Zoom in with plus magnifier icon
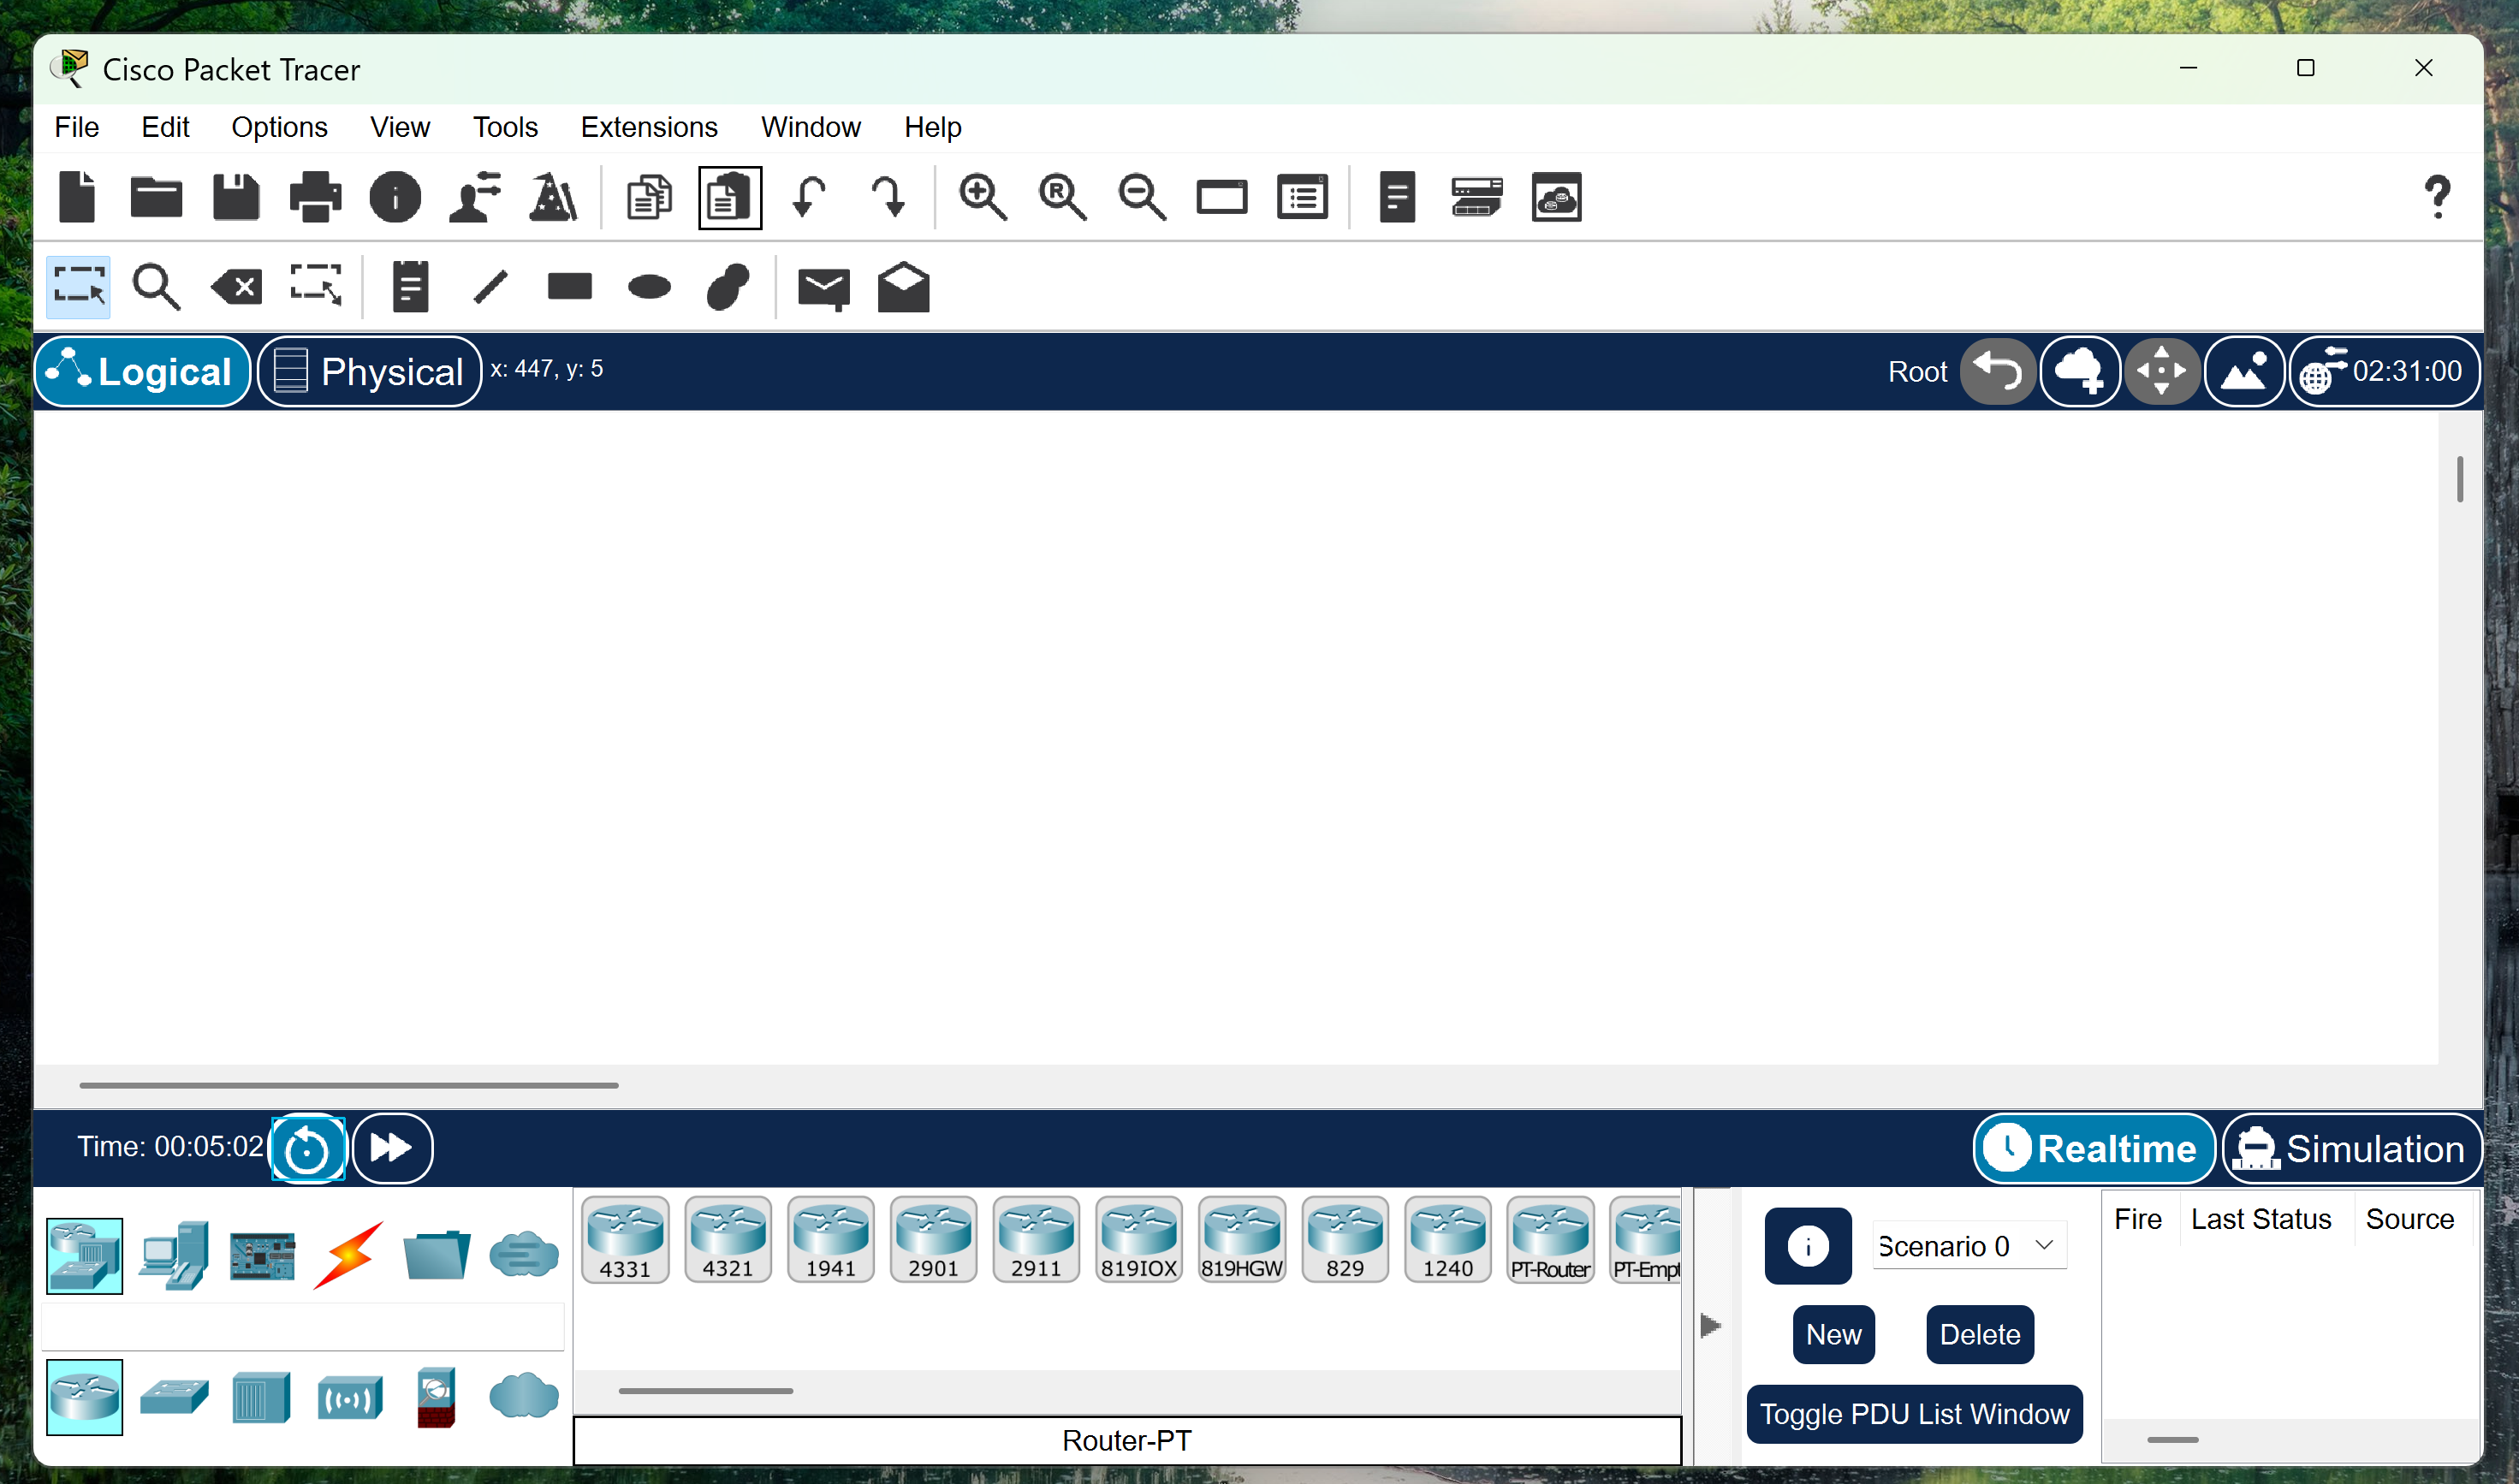 (x=983, y=196)
